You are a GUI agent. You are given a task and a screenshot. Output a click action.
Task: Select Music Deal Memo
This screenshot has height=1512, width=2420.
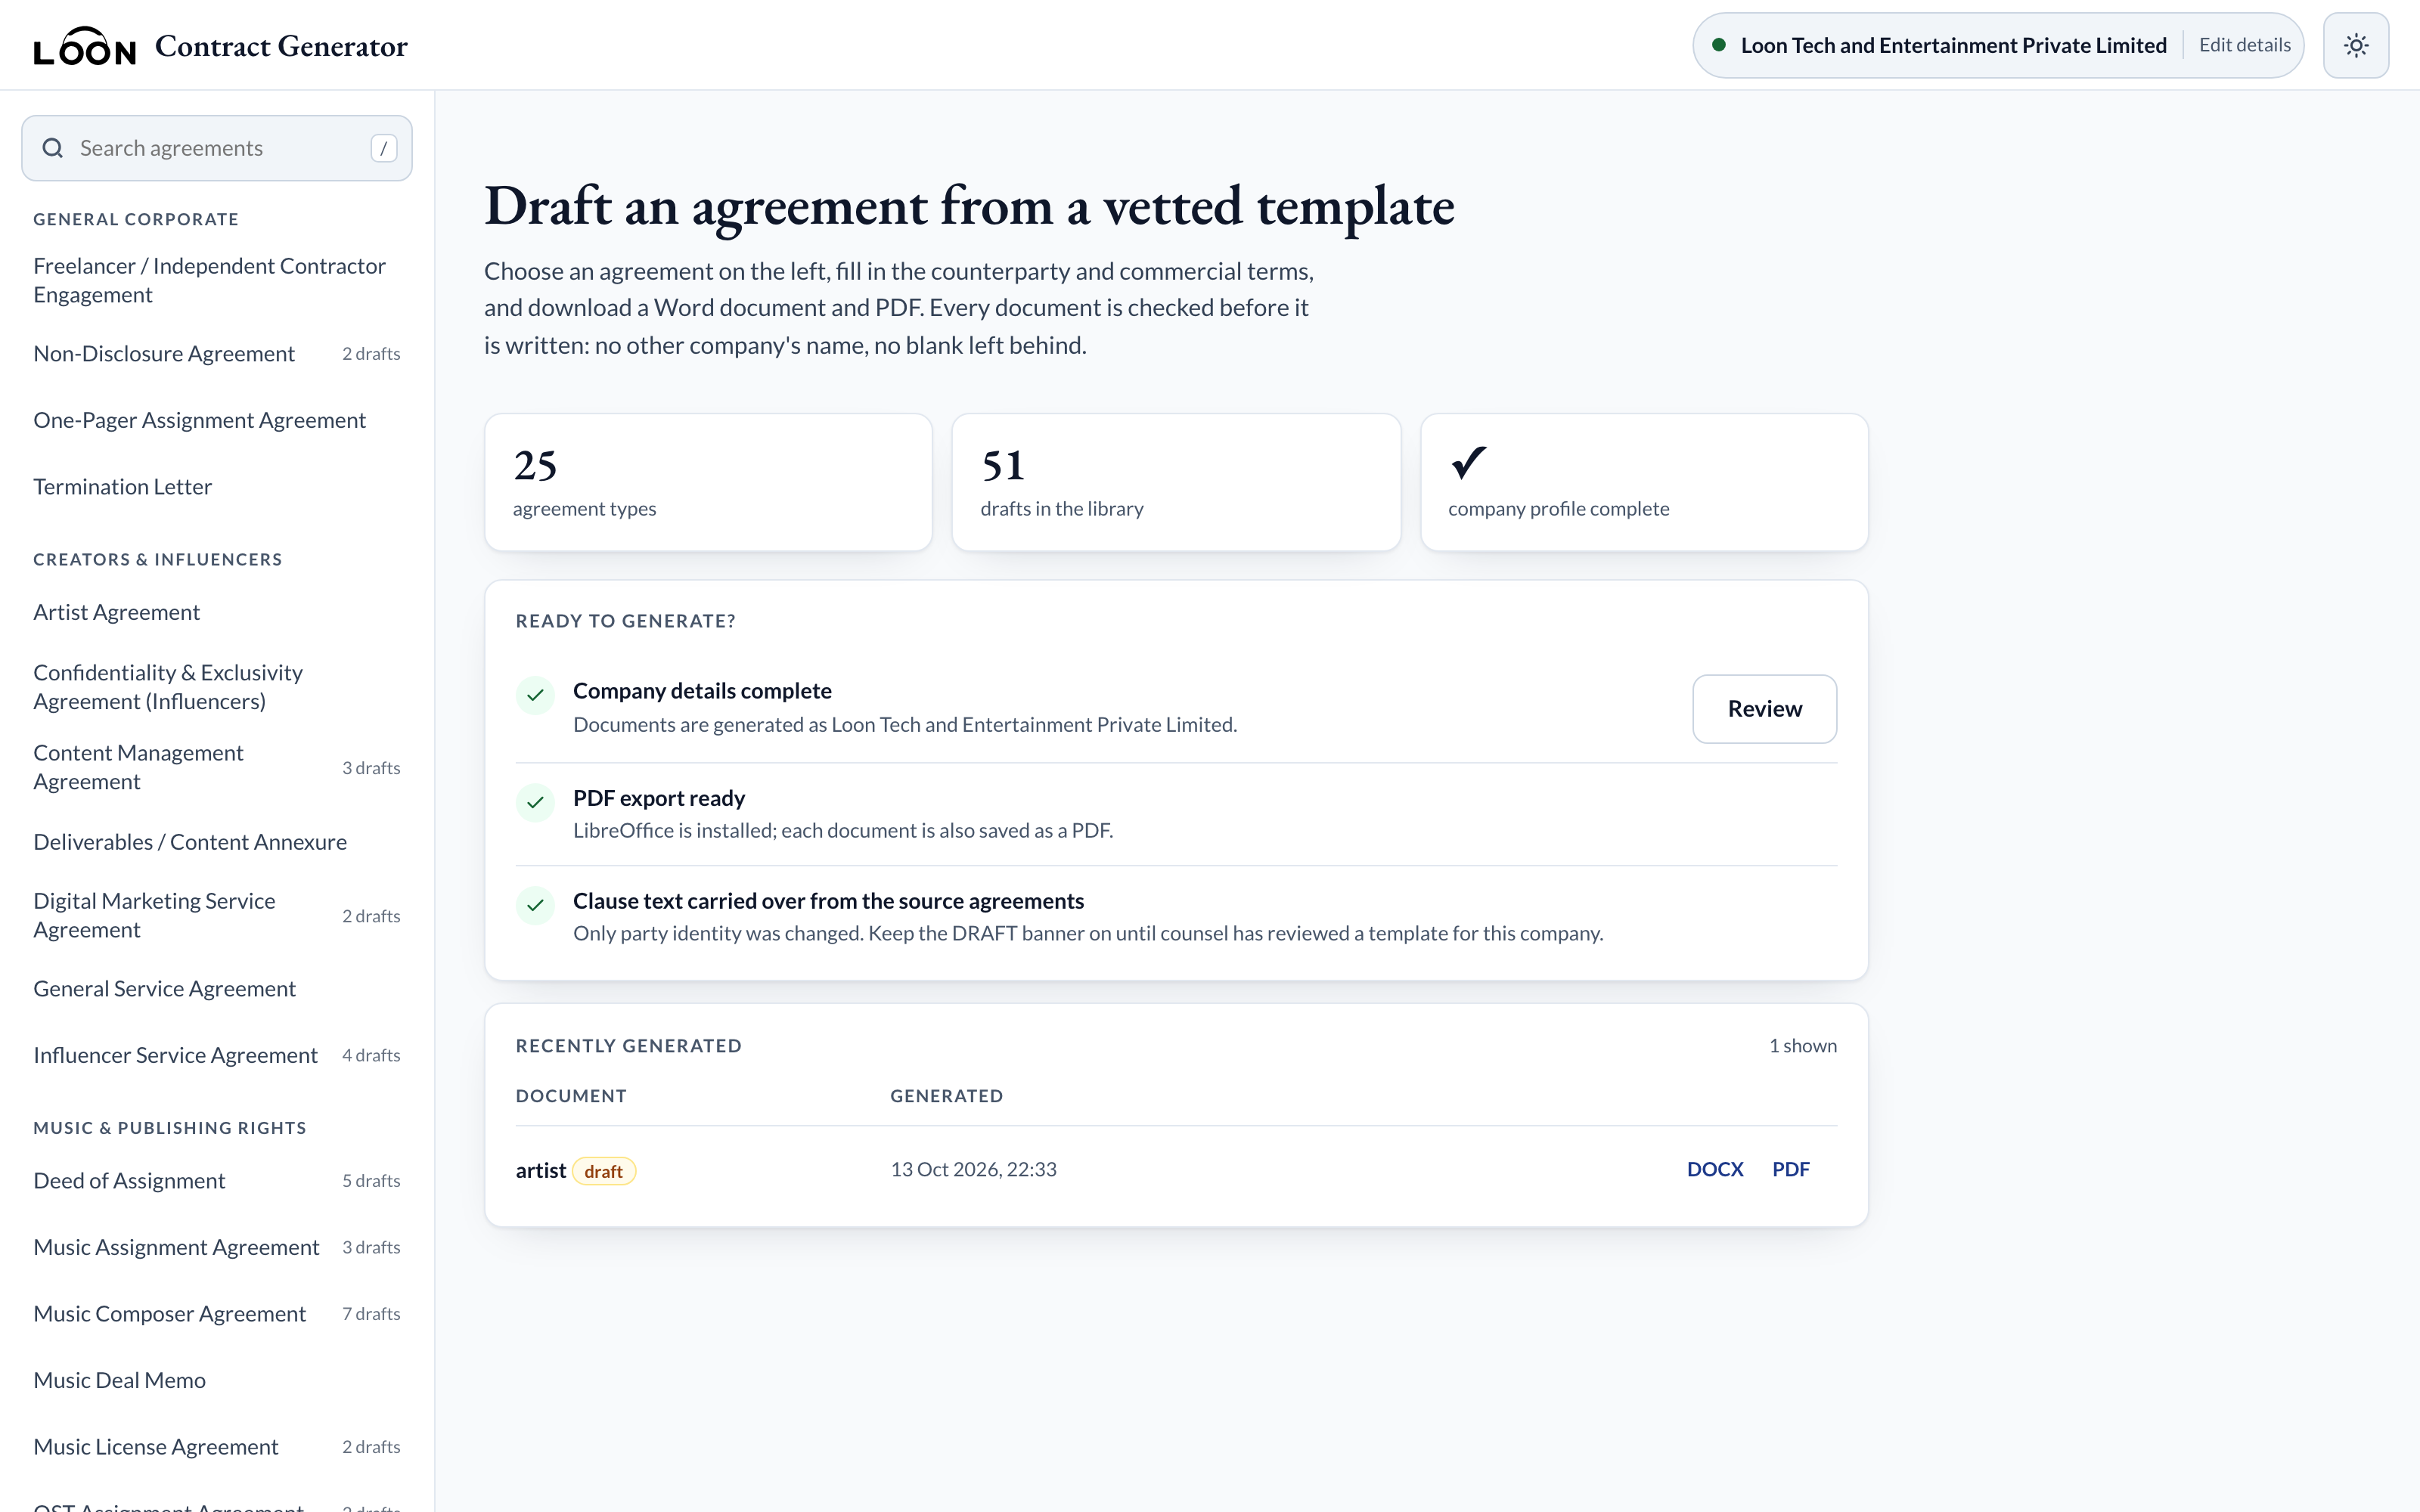(217, 1380)
